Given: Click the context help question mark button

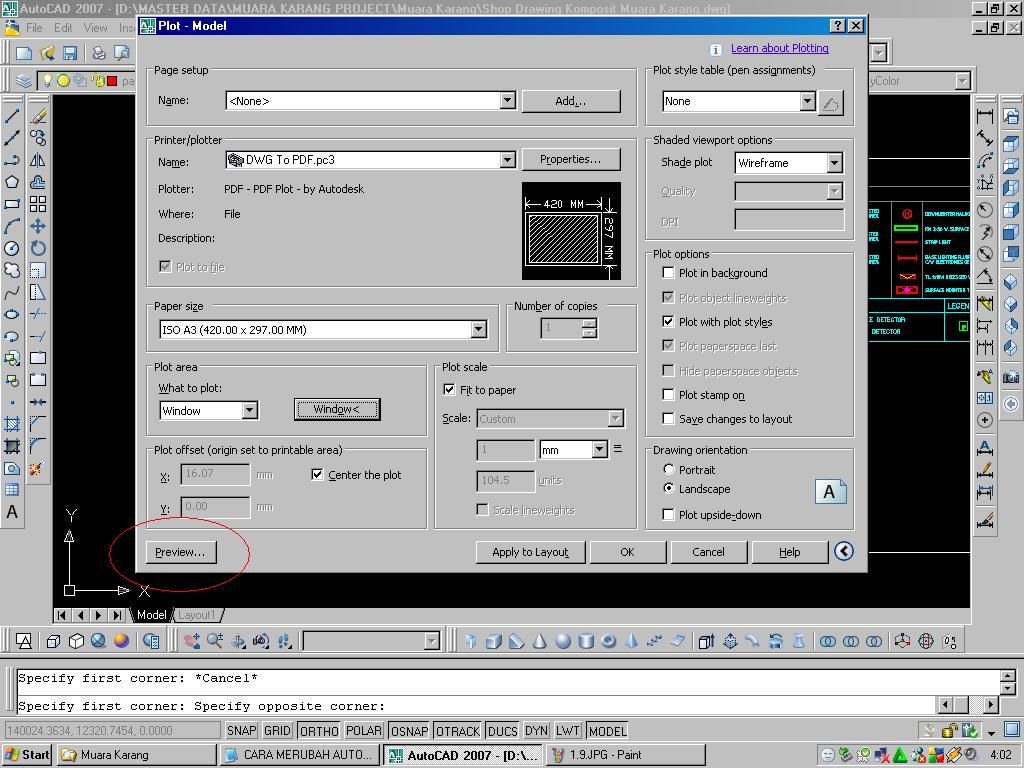Looking at the screenshot, I should 837,25.
